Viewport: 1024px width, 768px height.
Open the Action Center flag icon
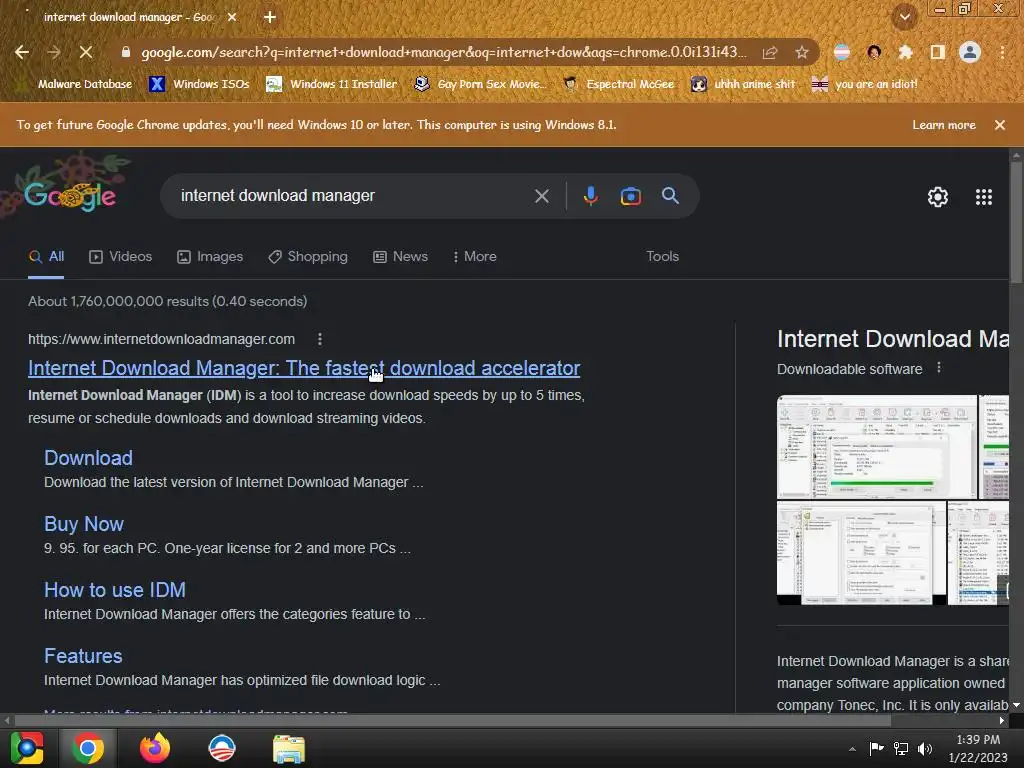tap(876, 748)
